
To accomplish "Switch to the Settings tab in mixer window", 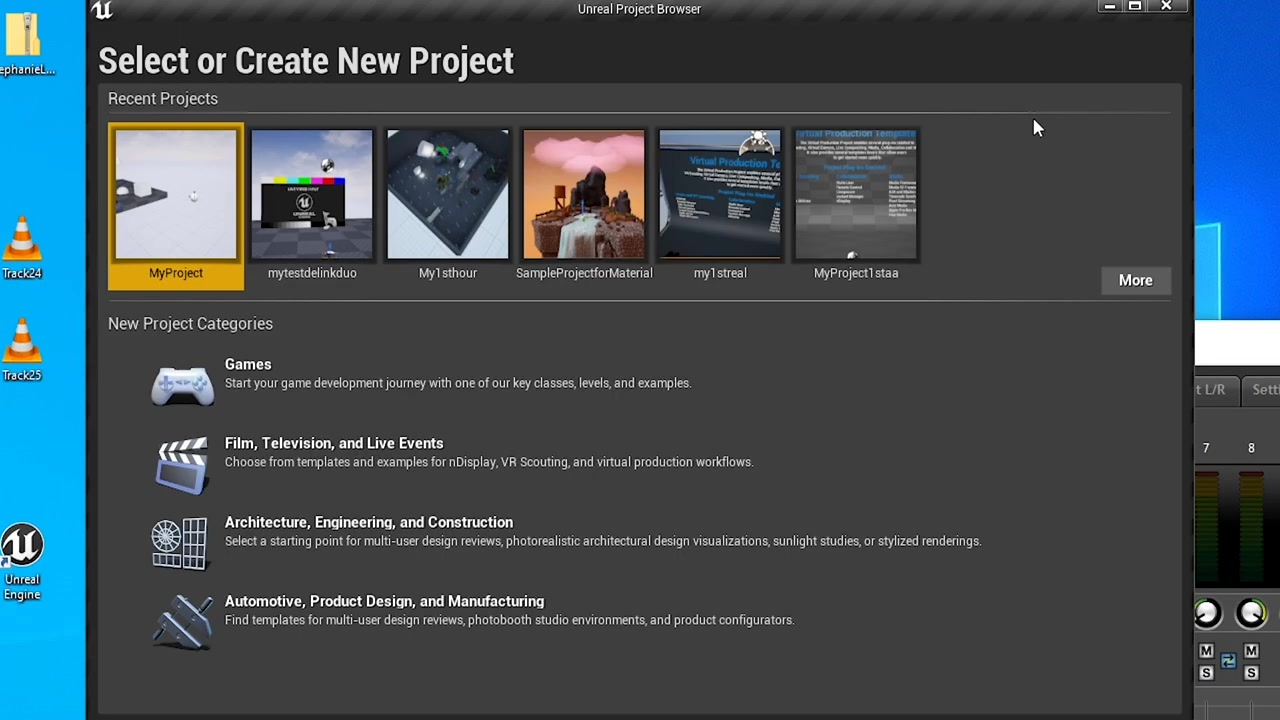I will [x=1263, y=390].
